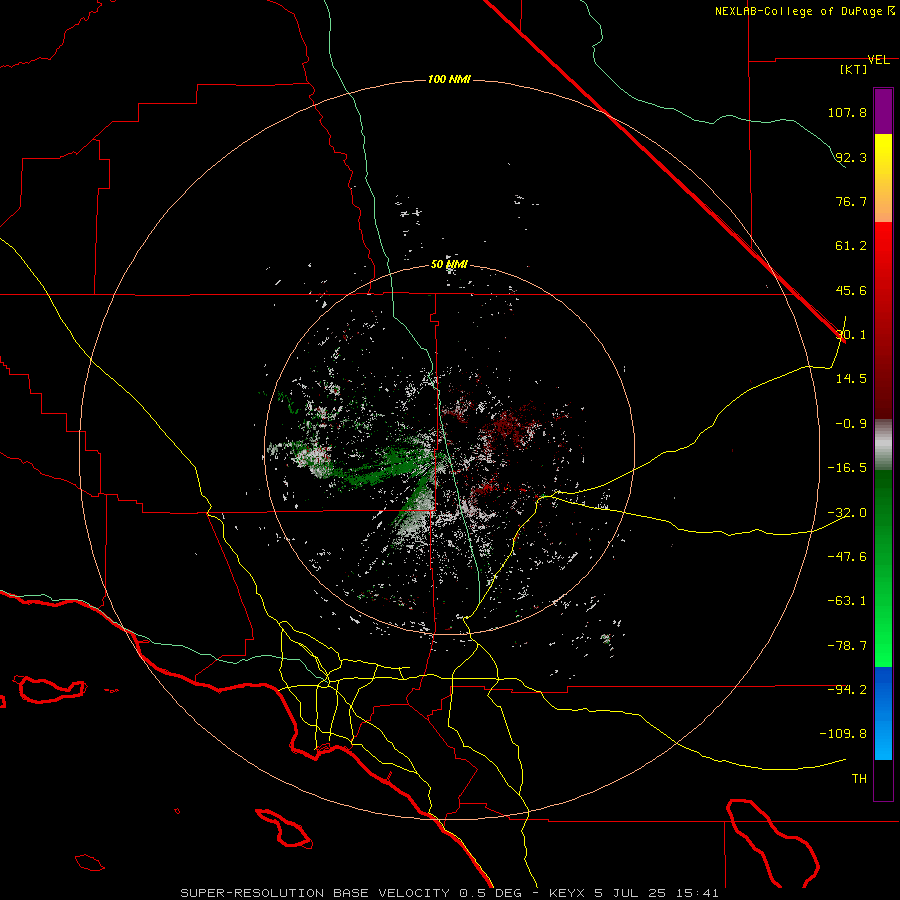Screen dimensions: 900x900
Task: Click the 45.6 velocity scale value
Action: (851, 290)
